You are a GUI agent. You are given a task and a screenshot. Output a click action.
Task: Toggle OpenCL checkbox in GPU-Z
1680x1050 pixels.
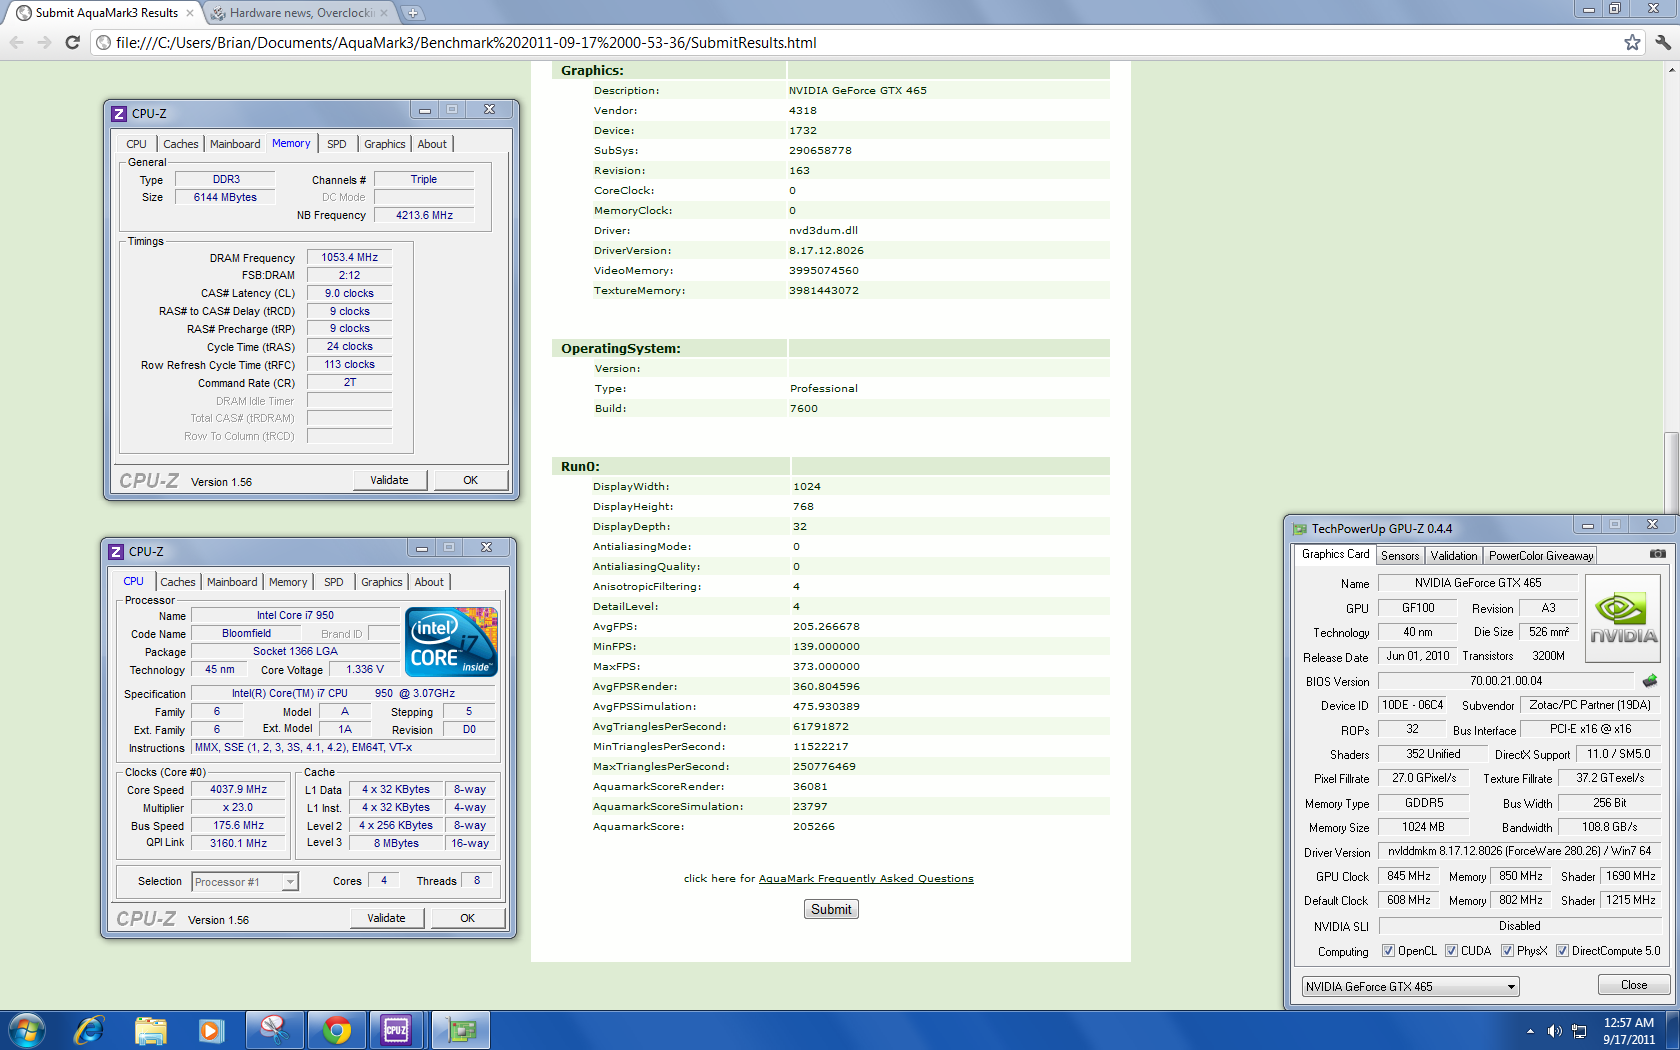1388,951
